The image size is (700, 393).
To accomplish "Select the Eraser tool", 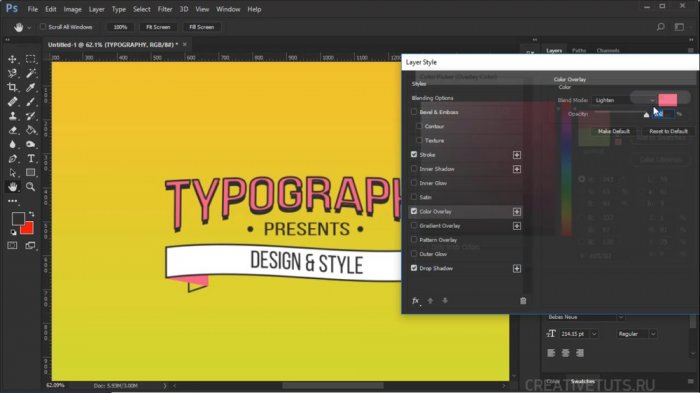I will [12, 130].
